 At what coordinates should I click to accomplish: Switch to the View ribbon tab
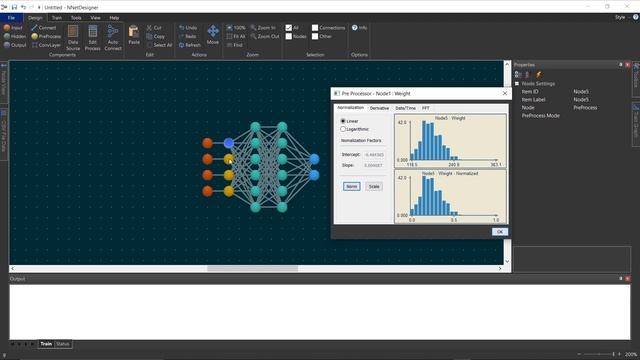[96, 18]
